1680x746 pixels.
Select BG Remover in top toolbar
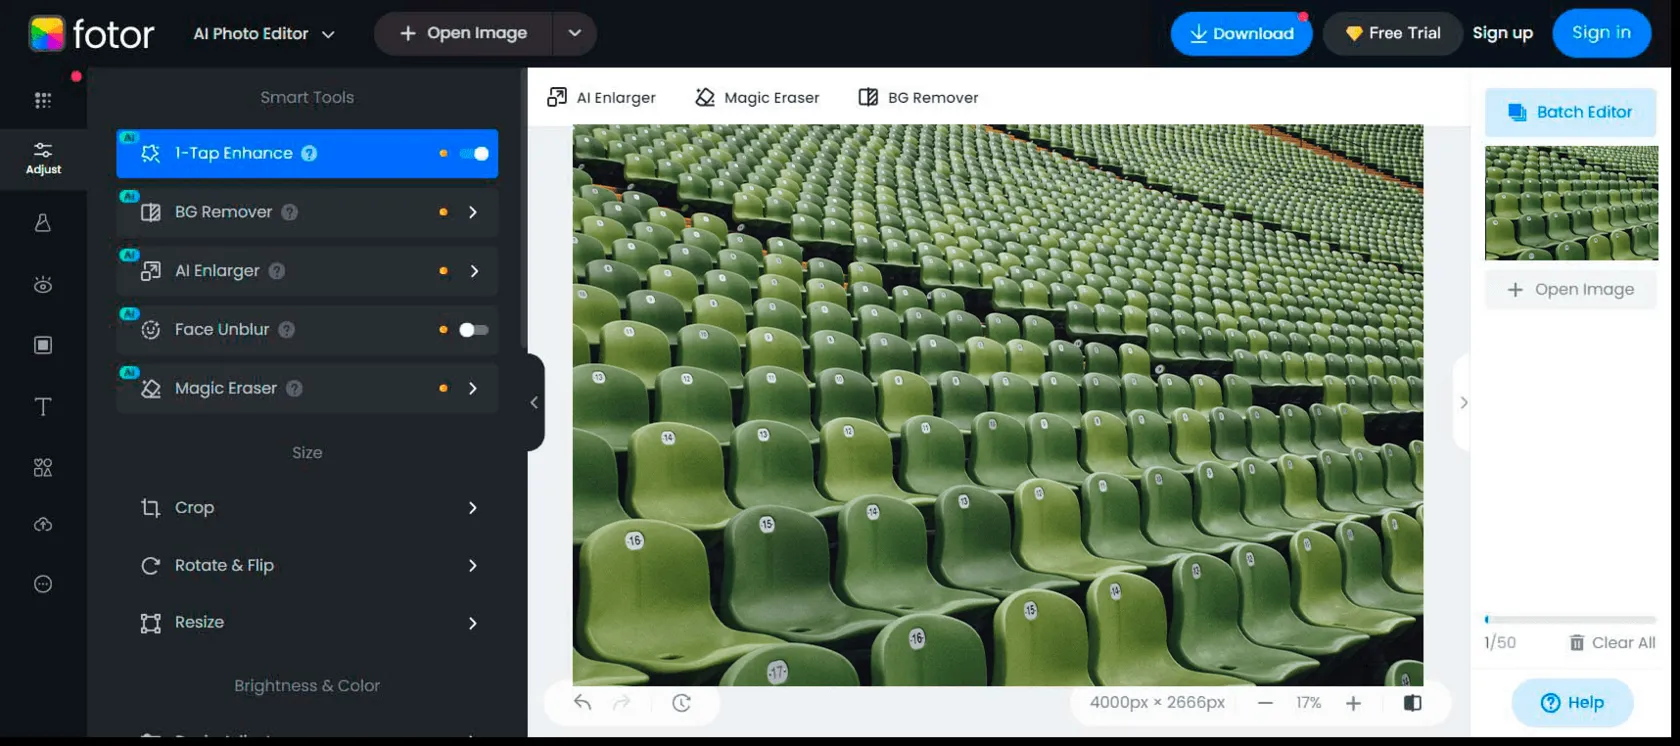[919, 98]
